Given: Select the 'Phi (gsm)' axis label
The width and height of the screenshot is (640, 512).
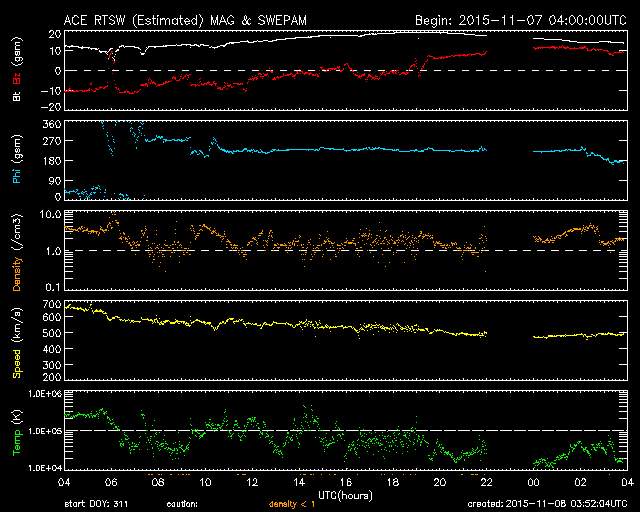Looking at the screenshot, I should tap(17, 159).
